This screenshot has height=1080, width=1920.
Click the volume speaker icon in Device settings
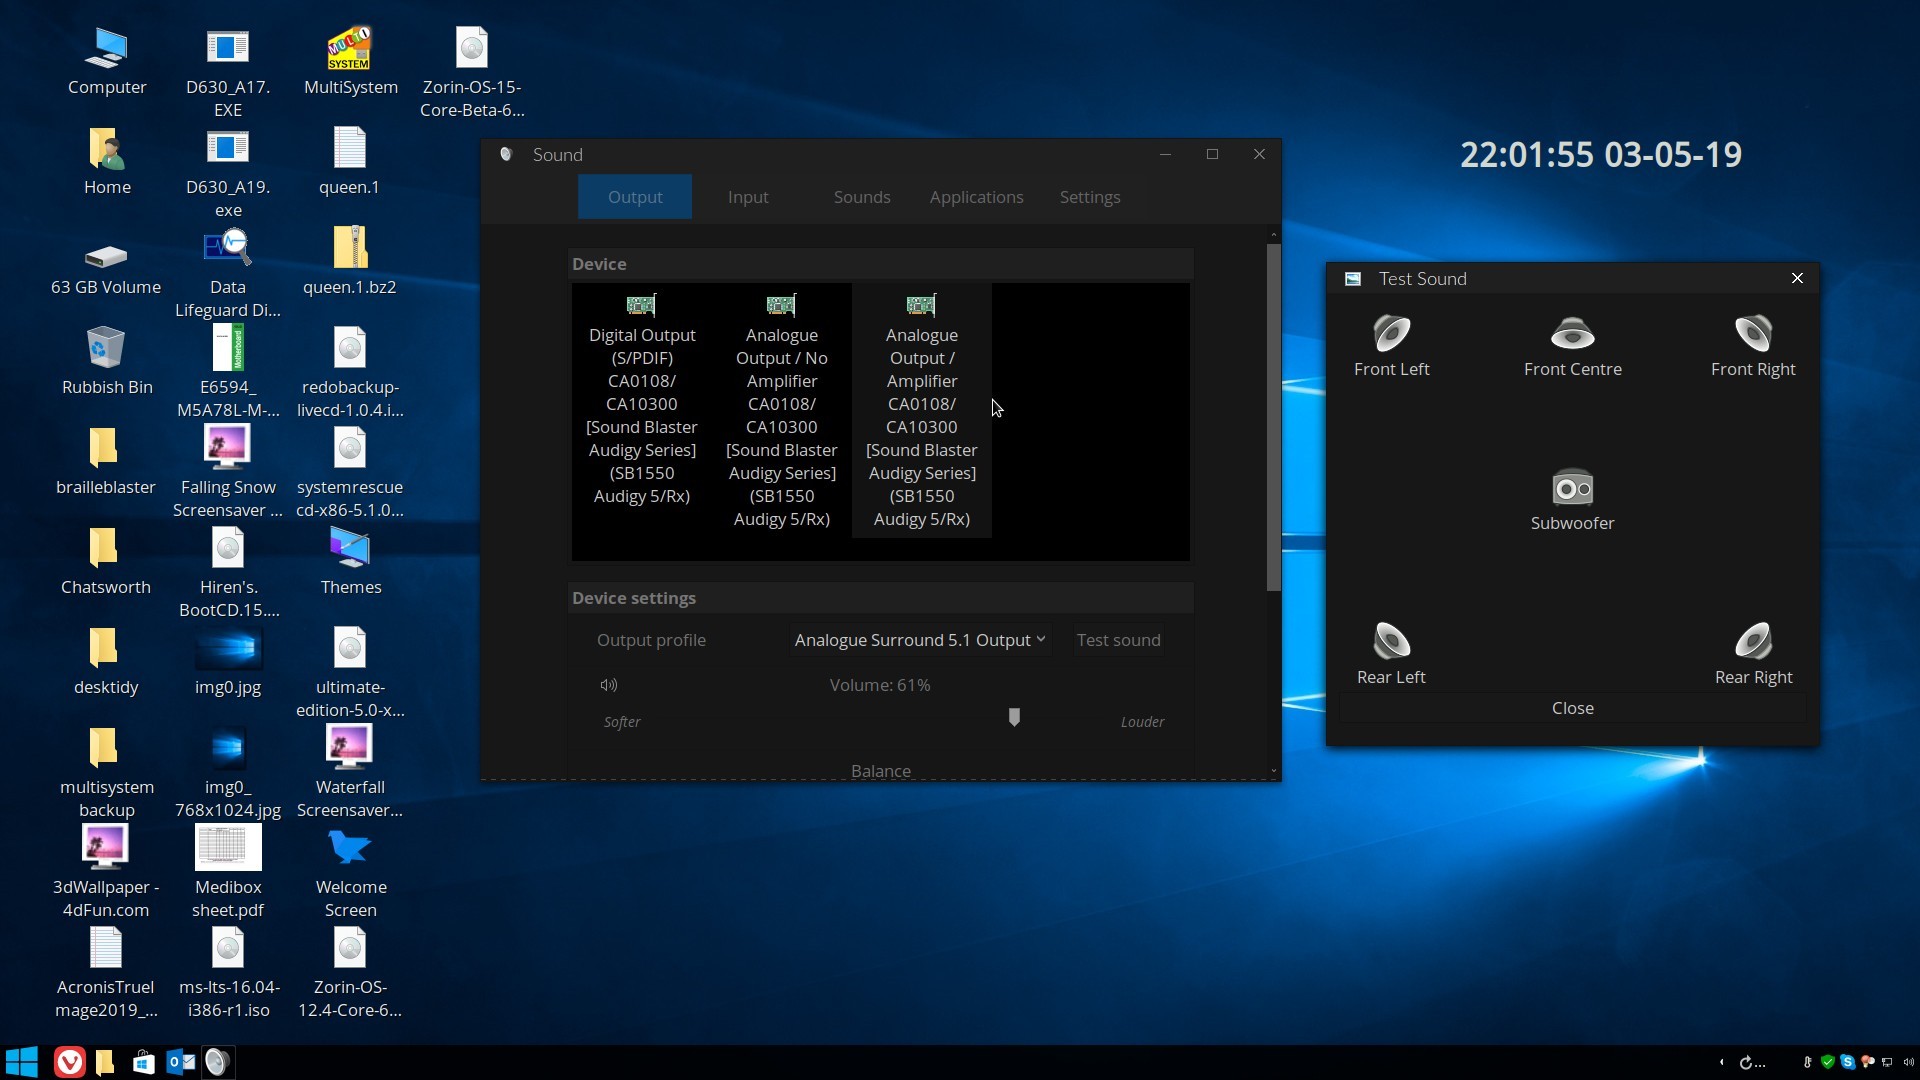click(609, 685)
